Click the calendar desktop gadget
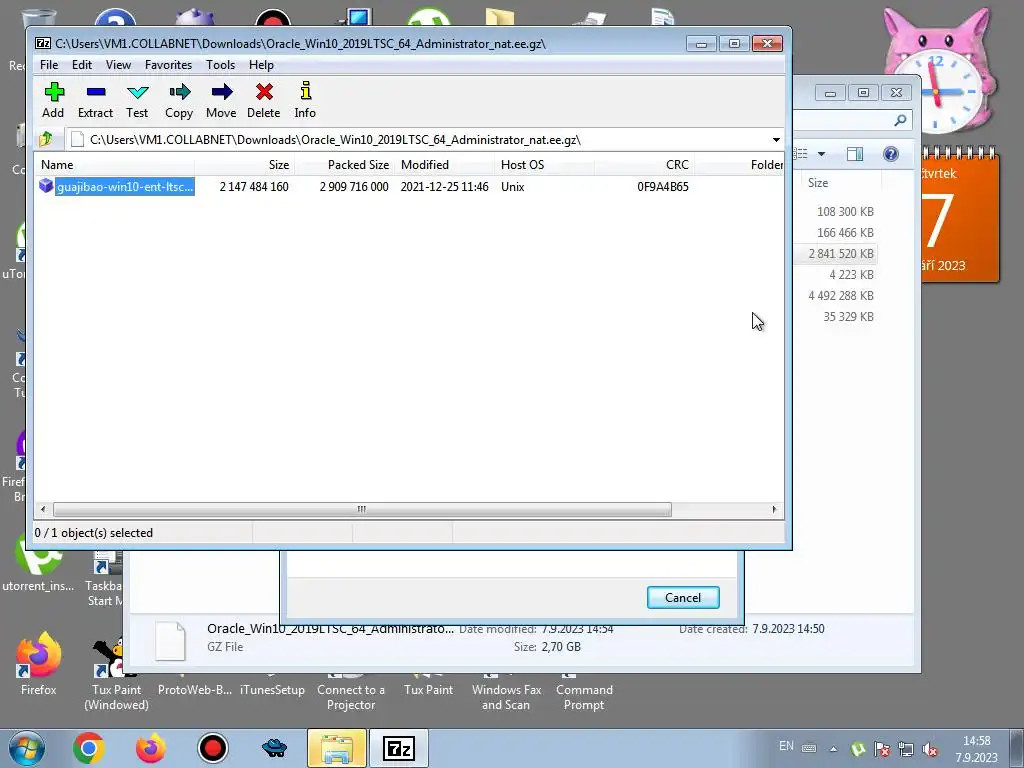The width and height of the screenshot is (1024, 768). (x=960, y=216)
